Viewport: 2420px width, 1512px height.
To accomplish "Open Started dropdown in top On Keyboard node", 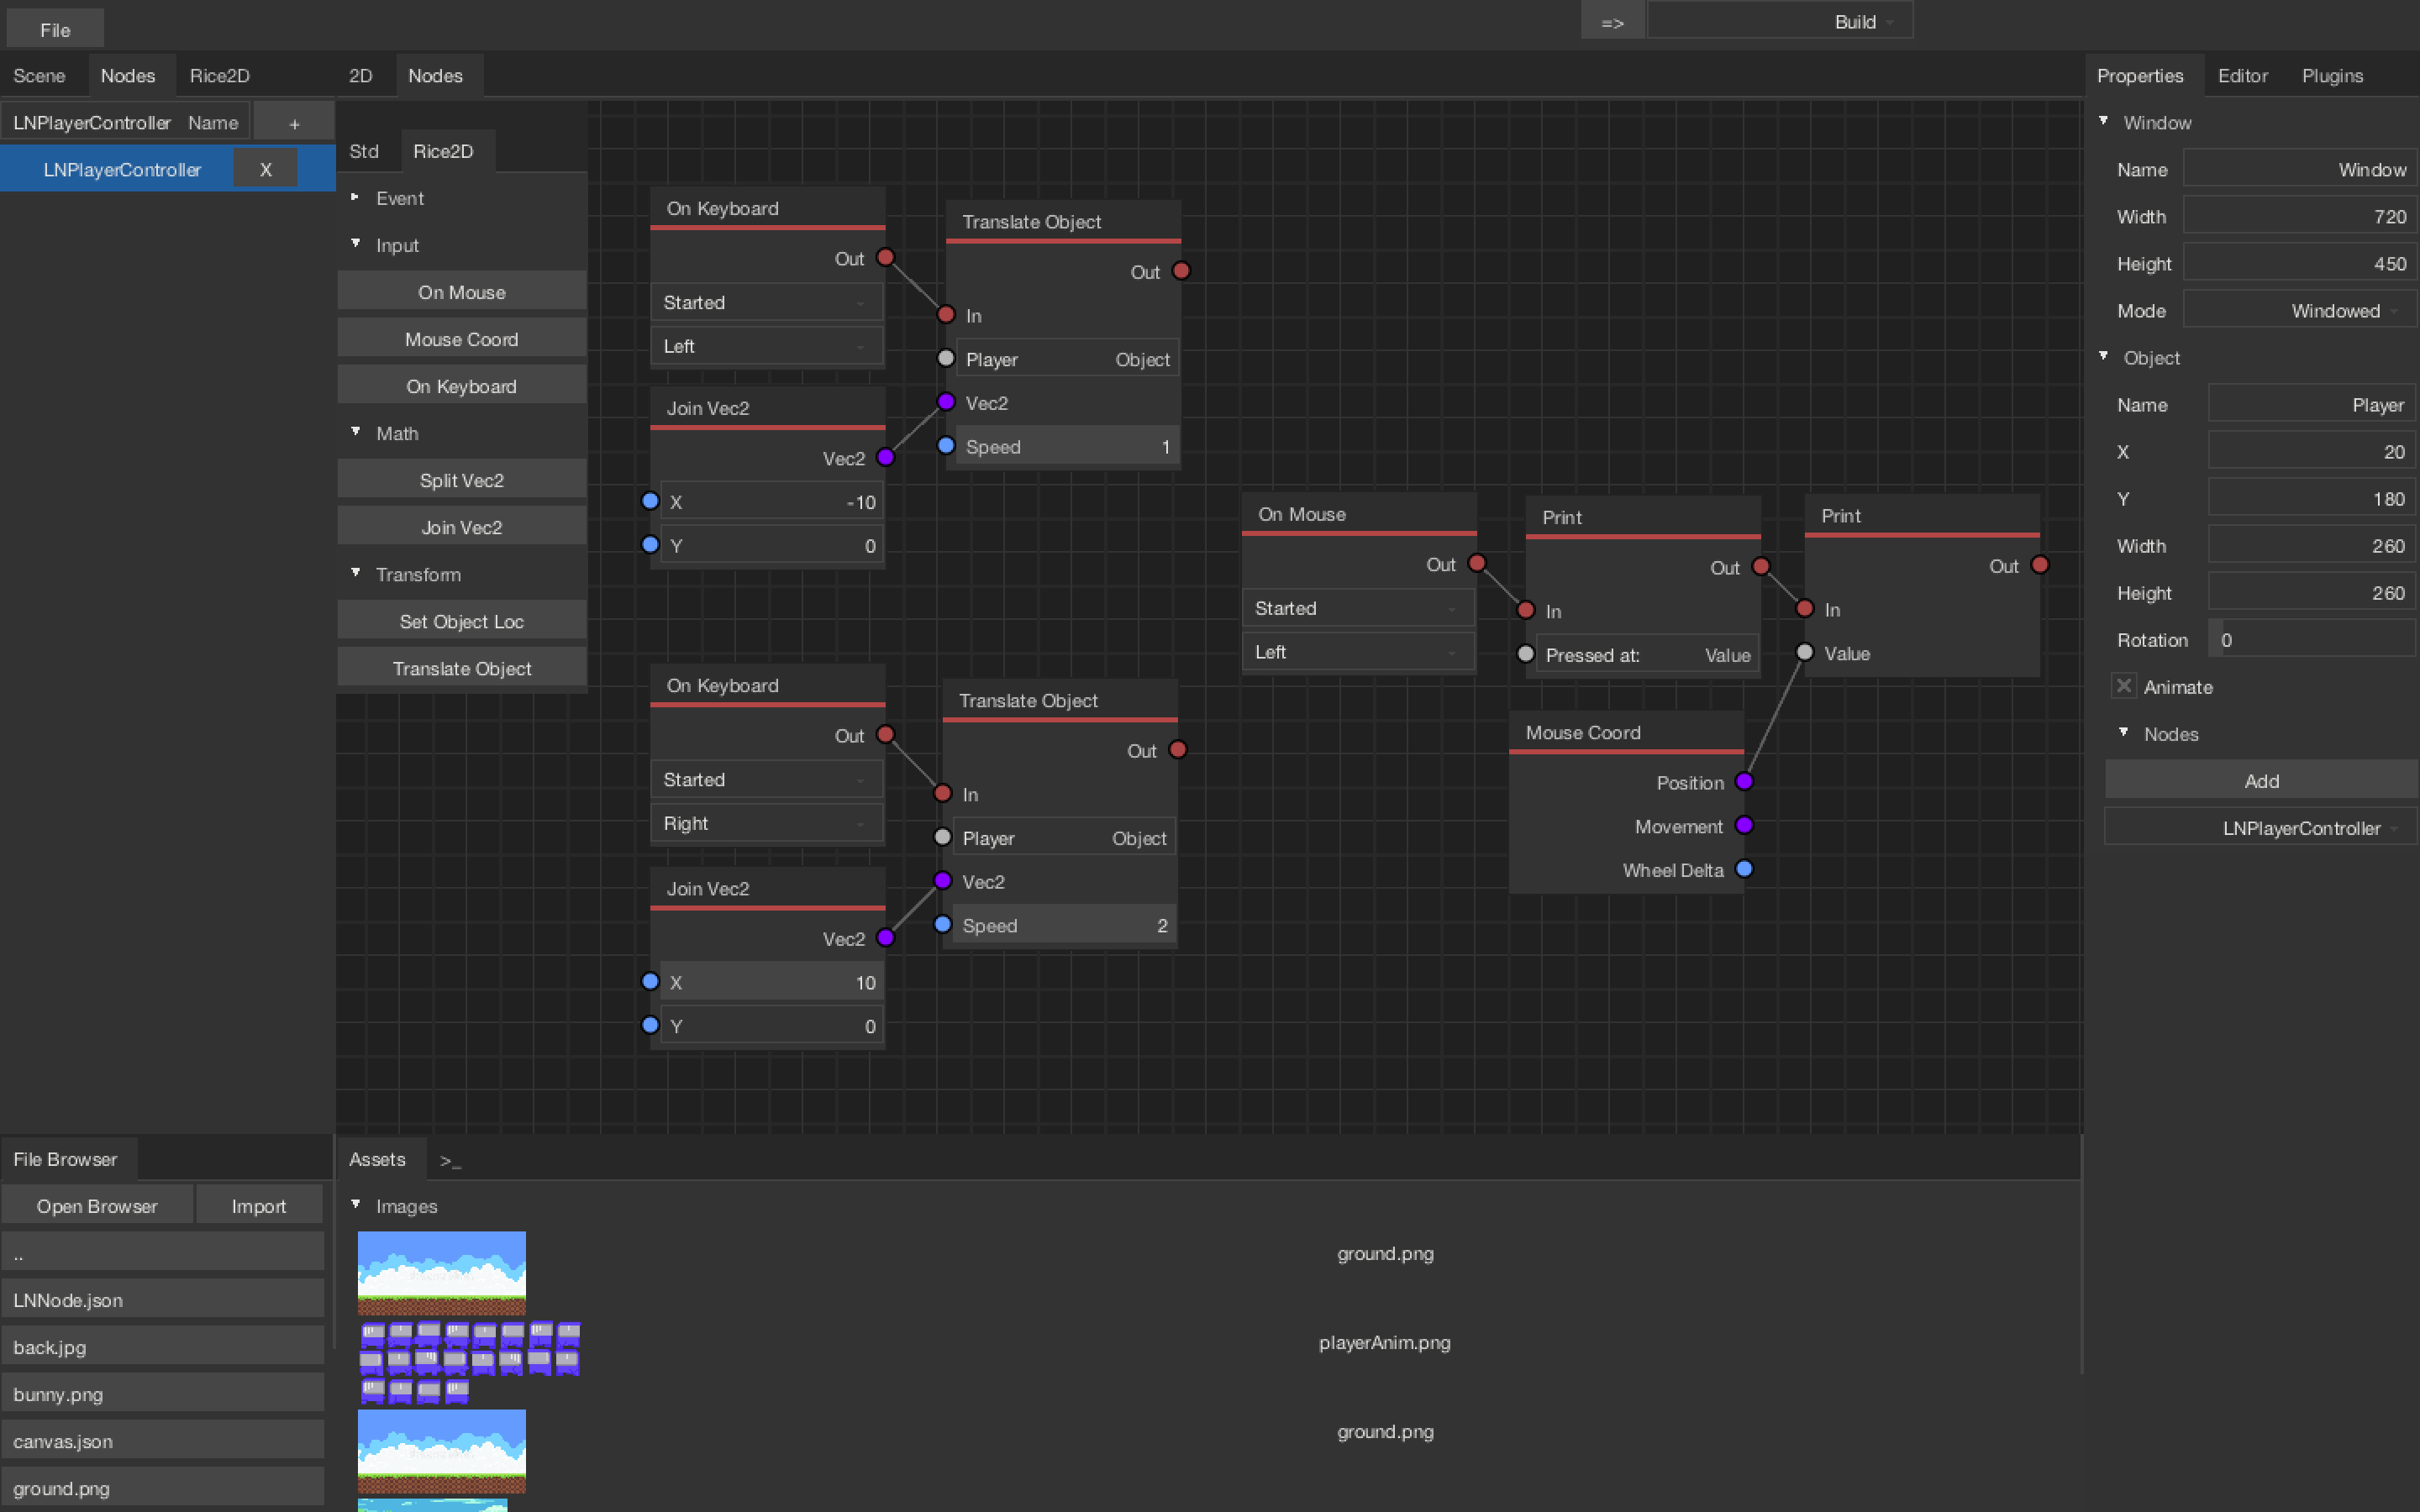I will point(767,302).
